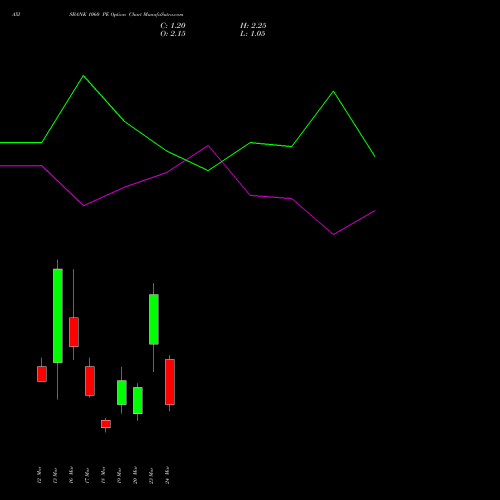Click the highest peak of the green line
Viewport: 500px width, 500px height.
(x=83, y=76)
